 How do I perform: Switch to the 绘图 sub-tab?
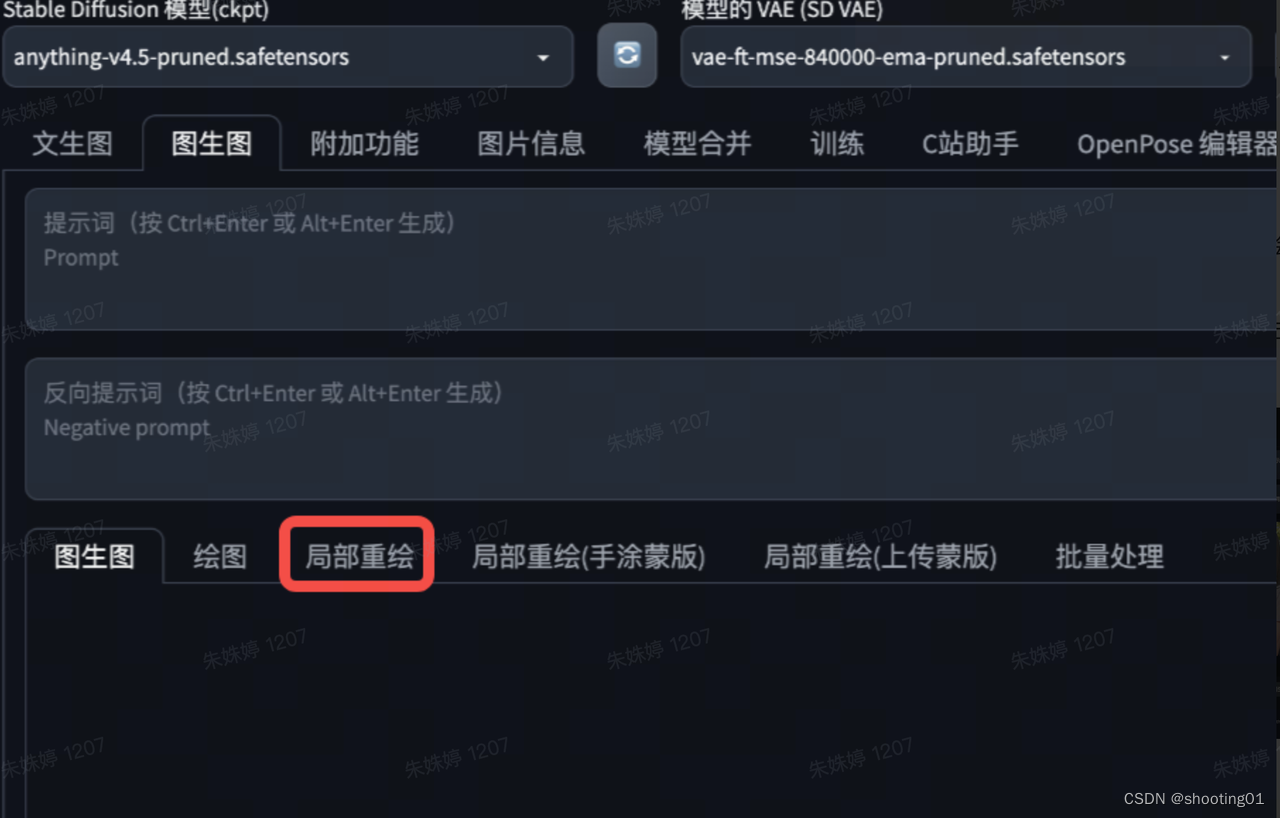click(220, 557)
